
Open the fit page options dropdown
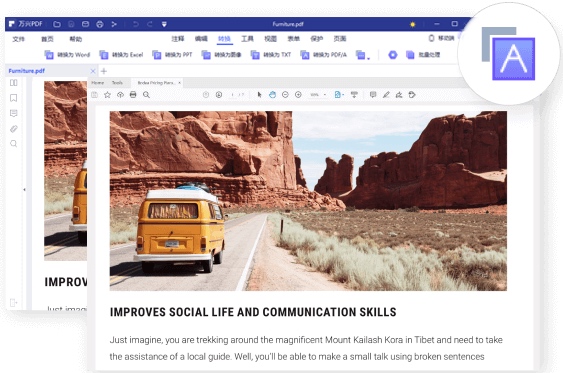coord(339,95)
